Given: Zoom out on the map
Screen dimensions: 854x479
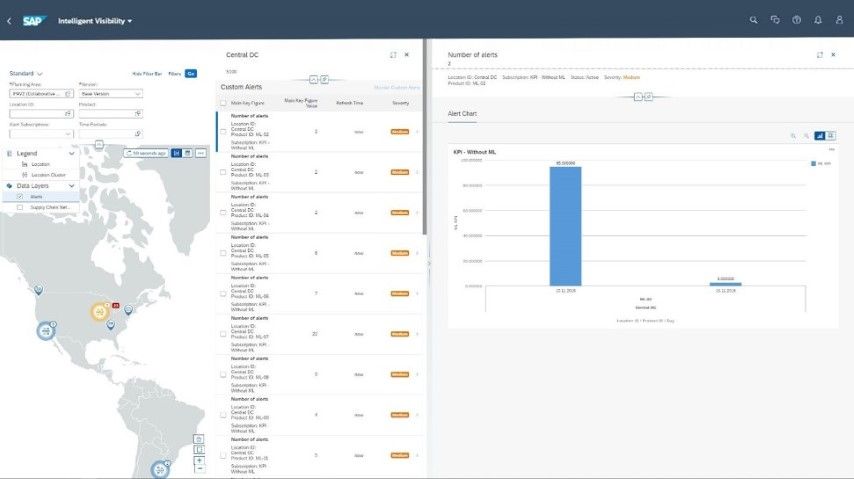Looking at the screenshot, I should [x=199, y=469].
